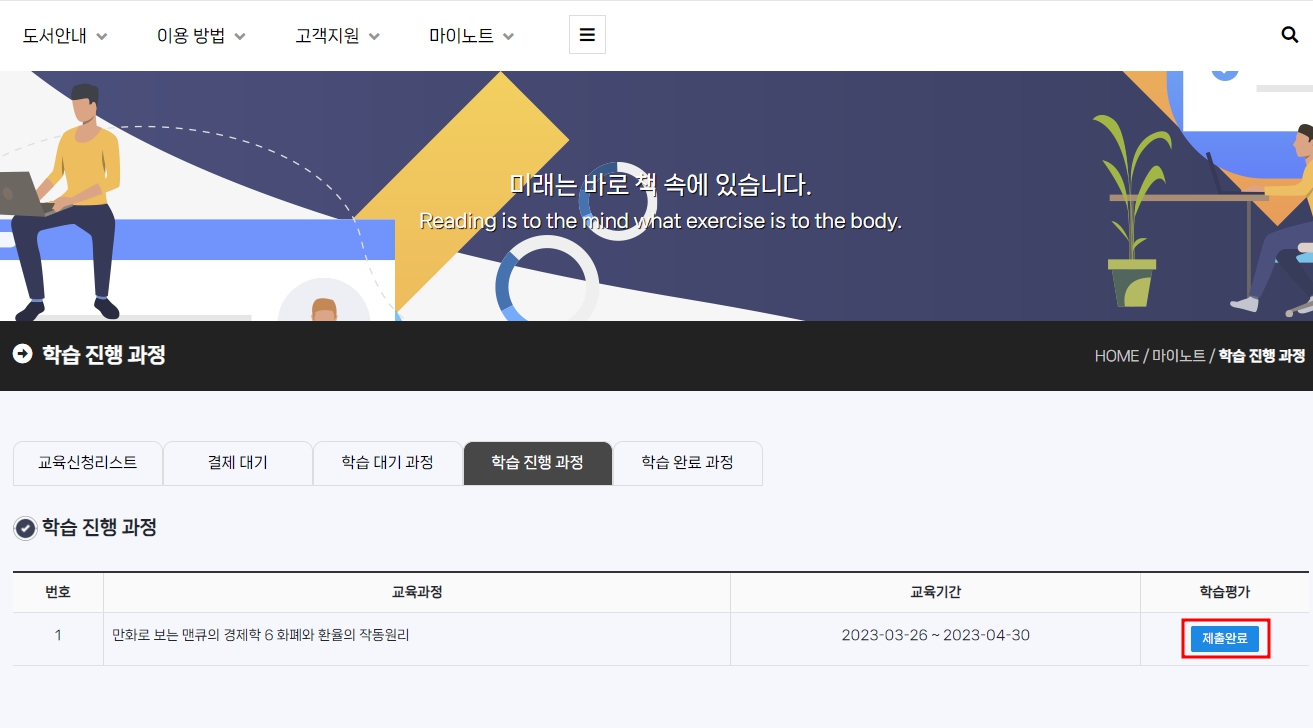This screenshot has height=728, width=1313.
Task: Select the 결제 대기 tab
Action: click(x=238, y=463)
